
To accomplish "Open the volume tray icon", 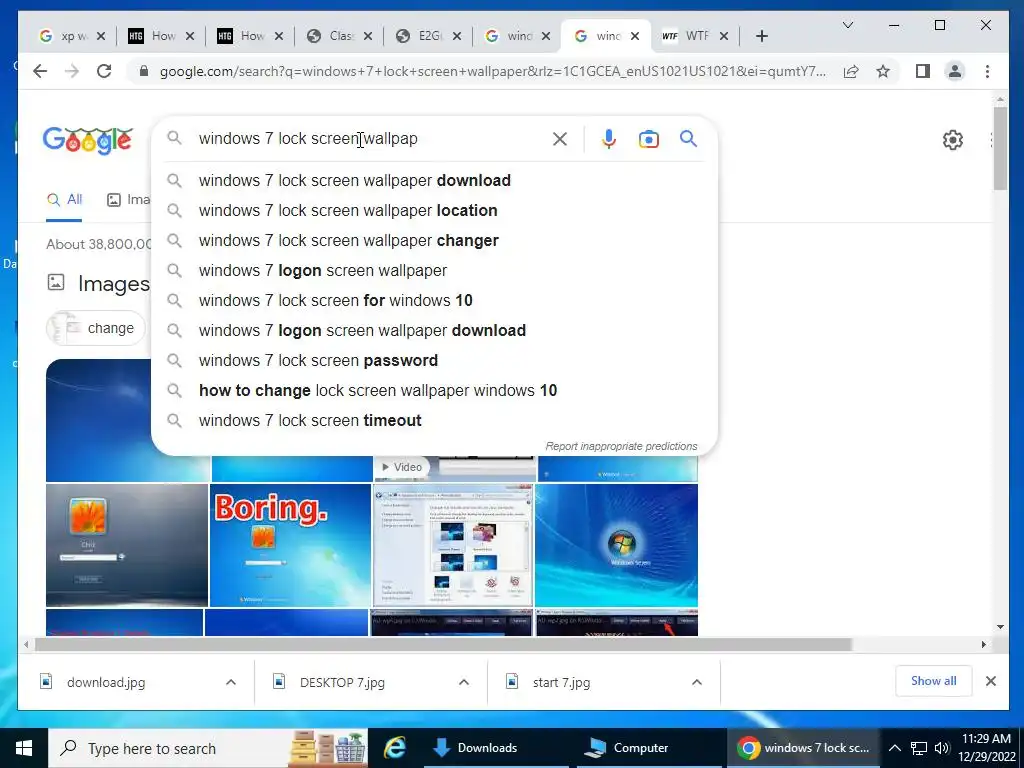I will (942, 748).
